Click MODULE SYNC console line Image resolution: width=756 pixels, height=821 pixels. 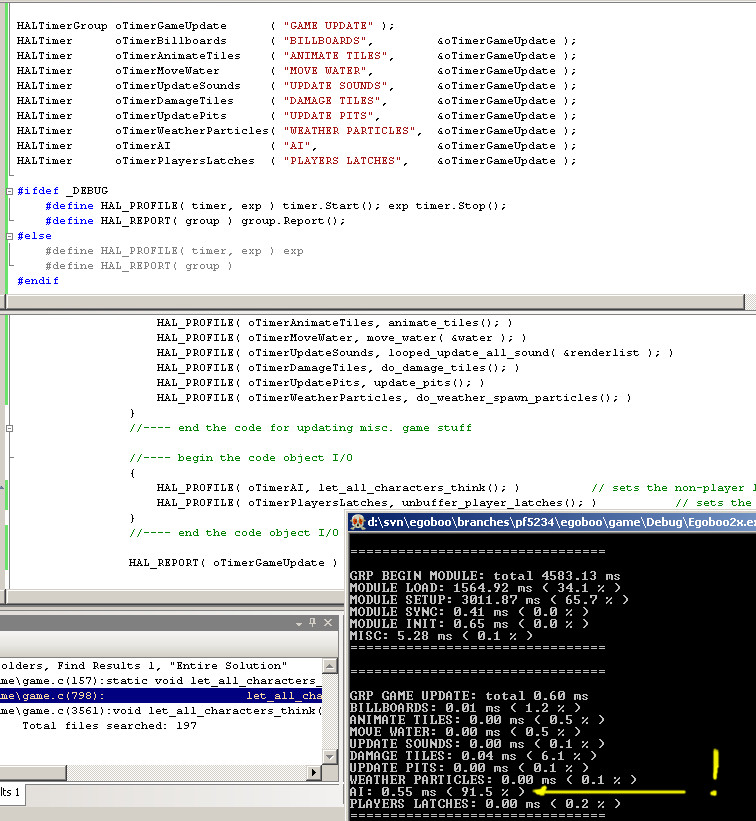[x=470, y=612]
